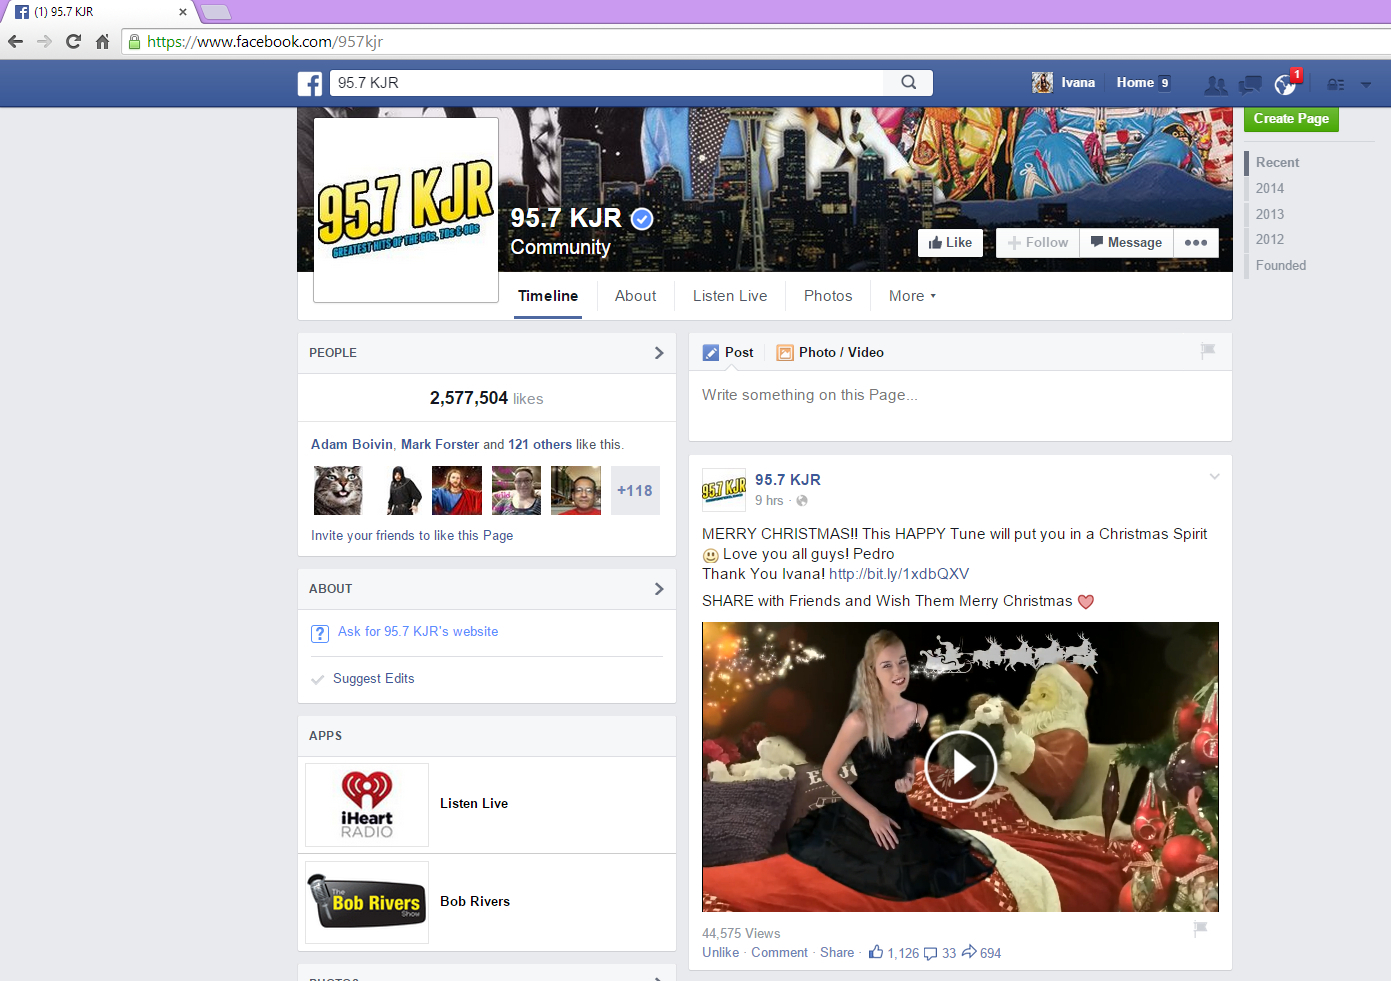The height and width of the screenshot is (981, 1391).
Task: Open the More tab dropdown
Action: point(912,296)
